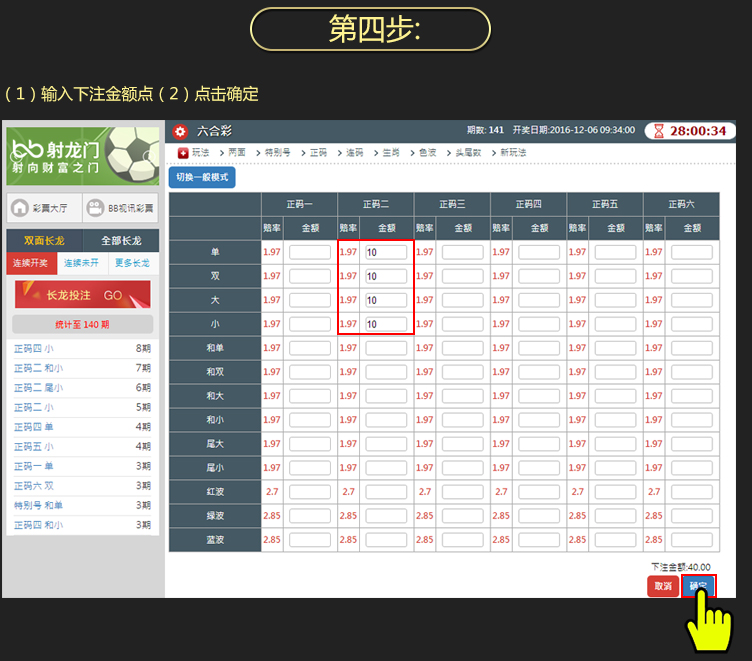Open 正码四 小 8期 streak link

coord(34,349)
